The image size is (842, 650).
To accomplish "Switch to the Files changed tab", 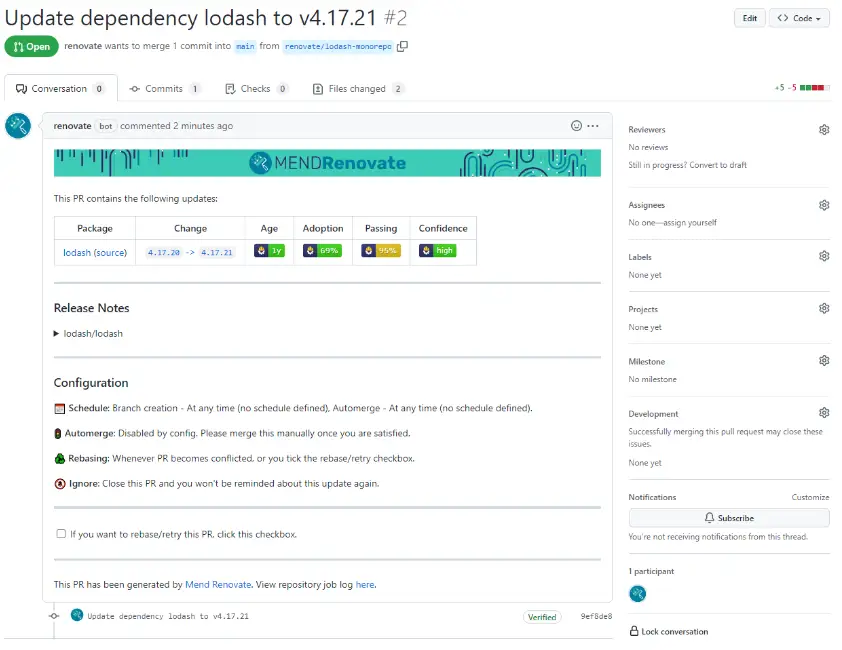I will click(358, 89).
